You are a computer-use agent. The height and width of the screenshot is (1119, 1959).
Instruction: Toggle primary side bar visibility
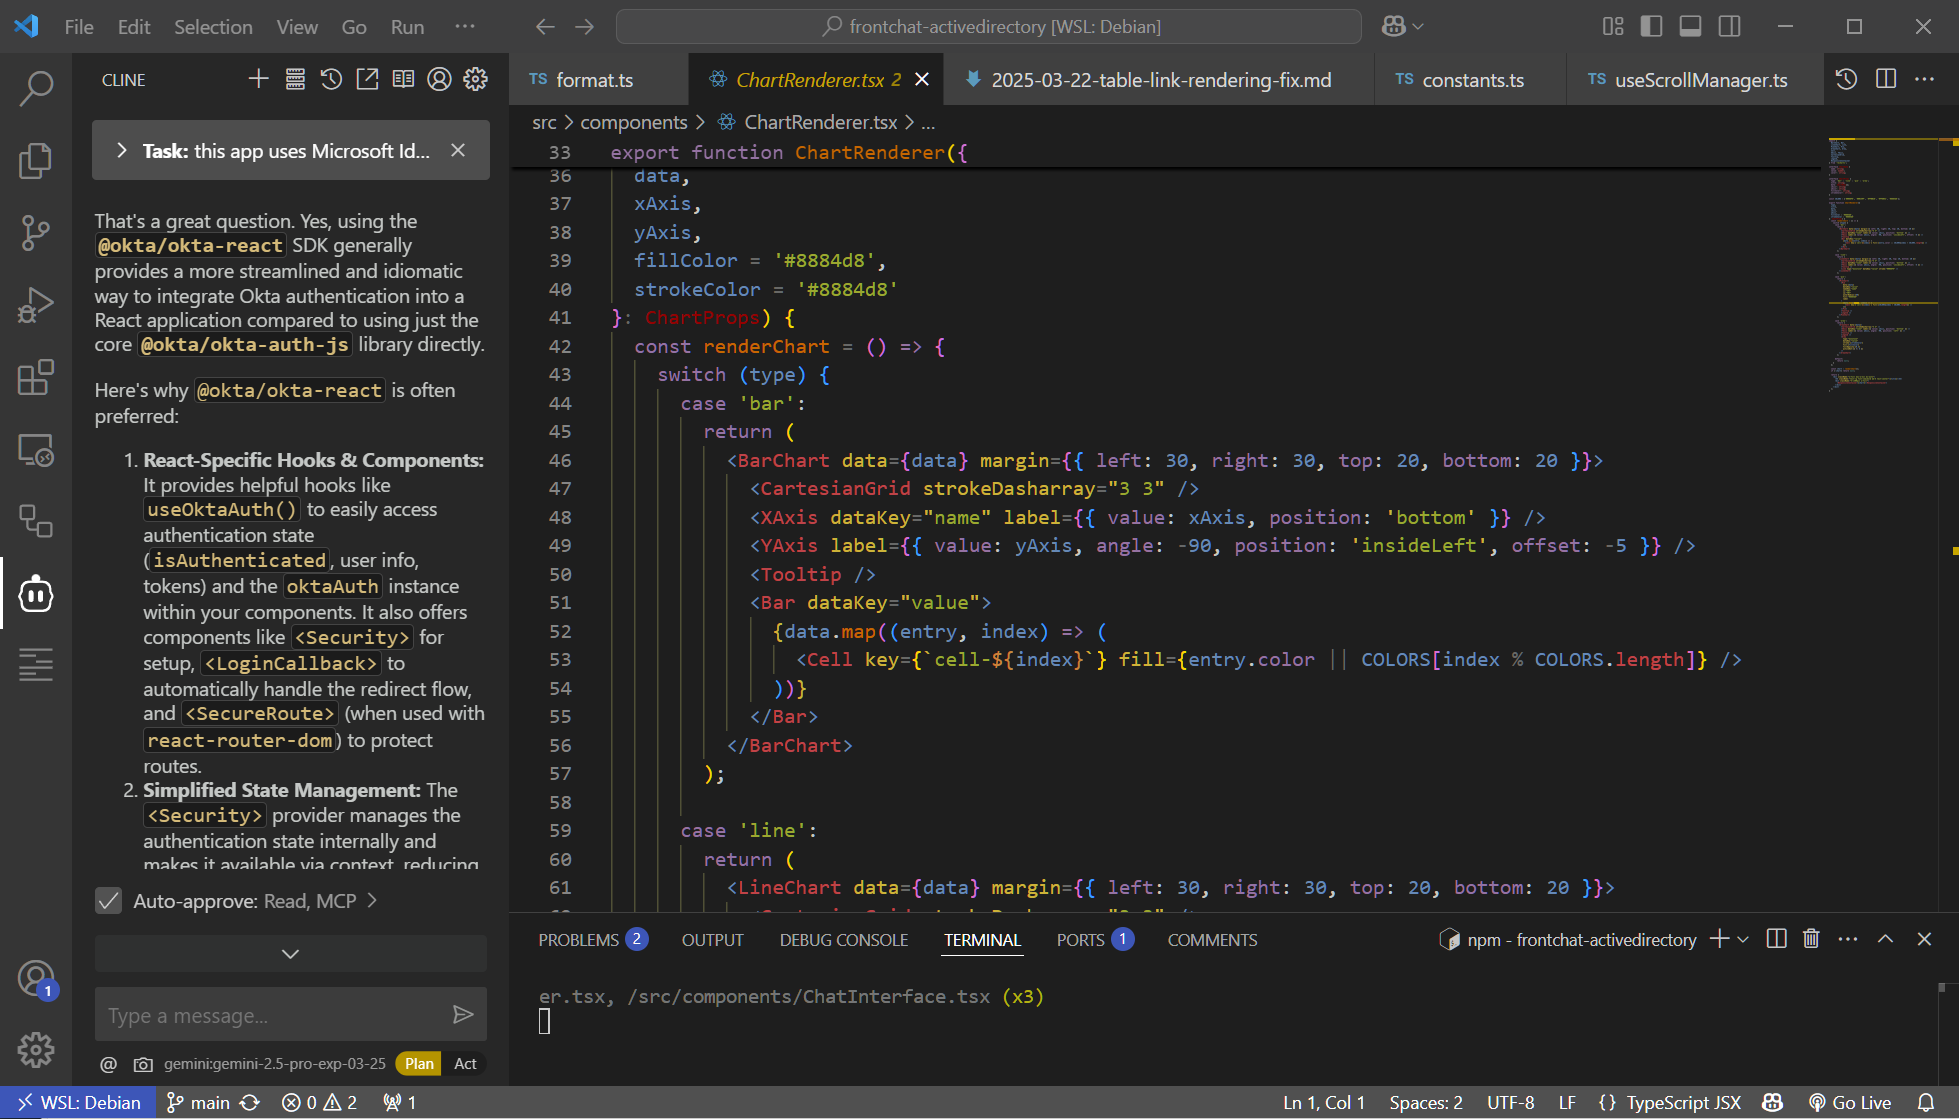point(1651,27)
